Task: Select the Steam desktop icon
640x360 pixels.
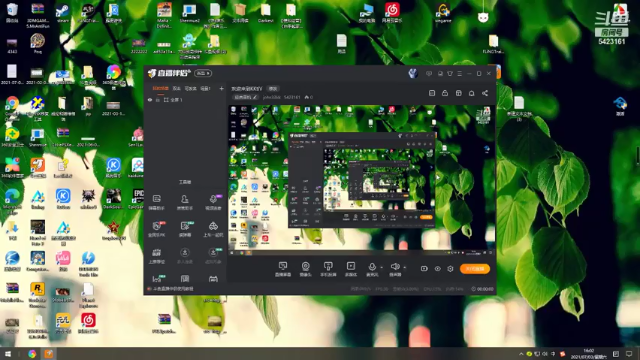Action: tap(63, 13)
